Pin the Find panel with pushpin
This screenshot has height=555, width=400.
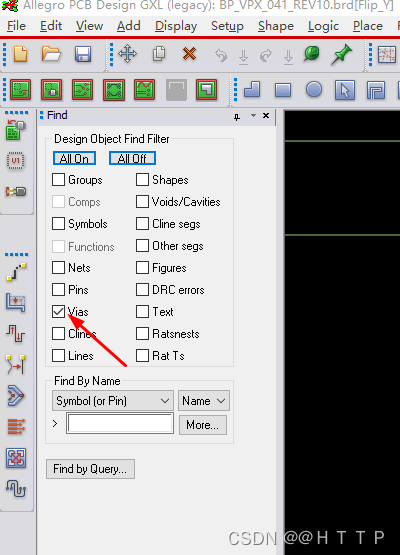[x=237, y=116]
